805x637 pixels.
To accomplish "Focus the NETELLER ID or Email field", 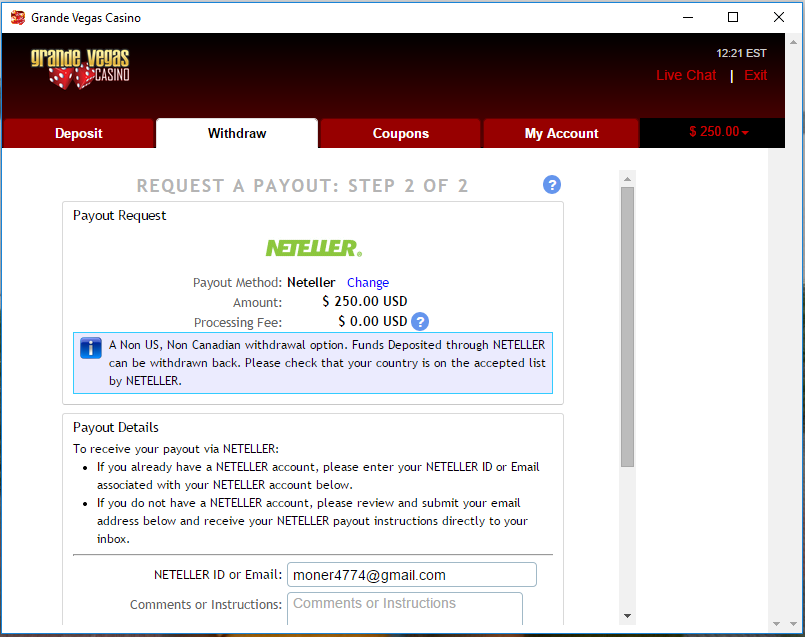I will click(412, 575).
